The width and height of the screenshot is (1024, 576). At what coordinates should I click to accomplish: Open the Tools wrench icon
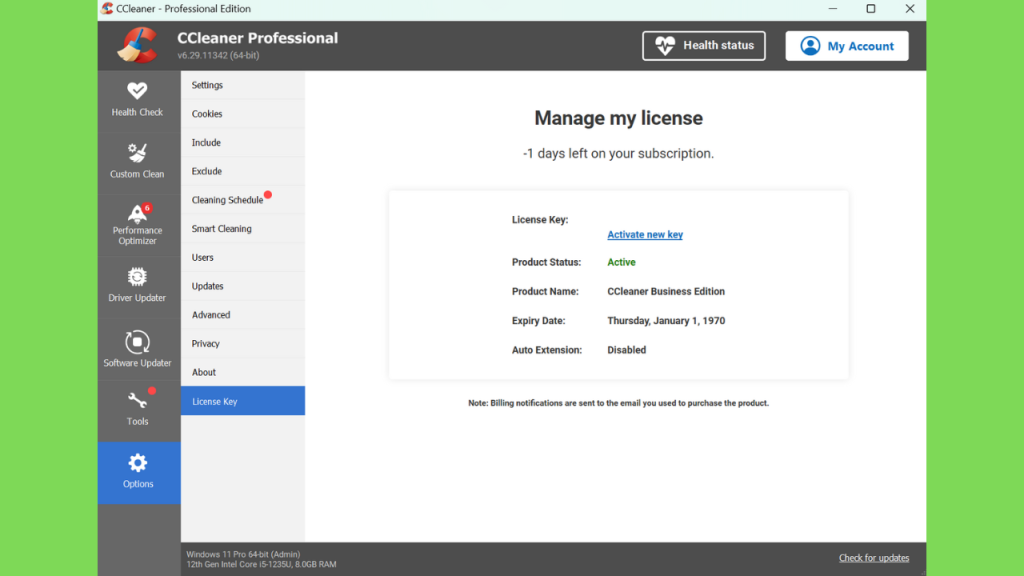click(x=137, y=400)
